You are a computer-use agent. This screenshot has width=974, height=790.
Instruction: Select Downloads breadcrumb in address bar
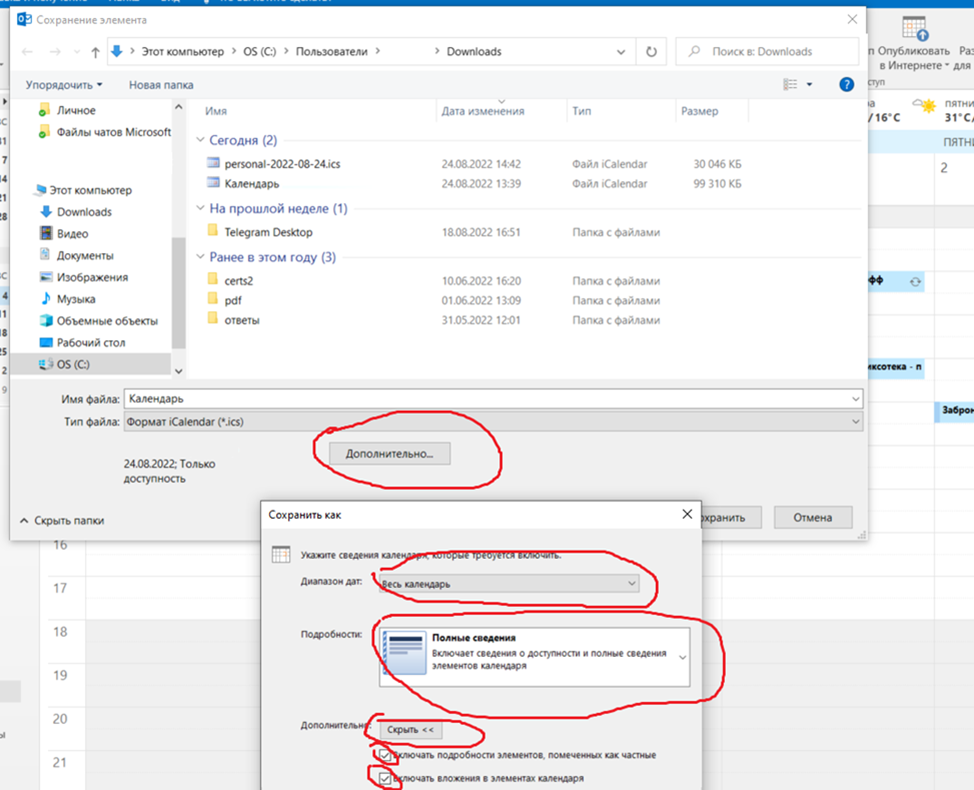[x=474, y=52]
